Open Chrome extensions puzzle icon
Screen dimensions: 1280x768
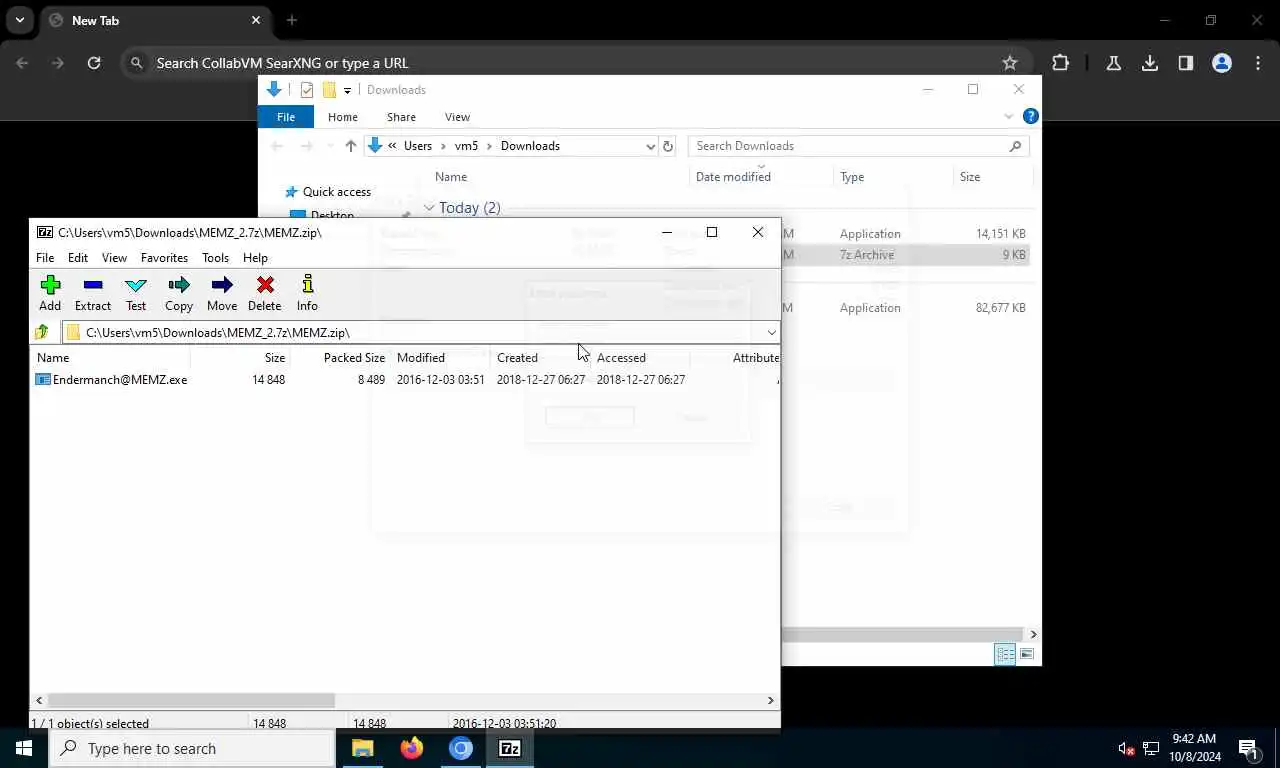(1061, 63)
